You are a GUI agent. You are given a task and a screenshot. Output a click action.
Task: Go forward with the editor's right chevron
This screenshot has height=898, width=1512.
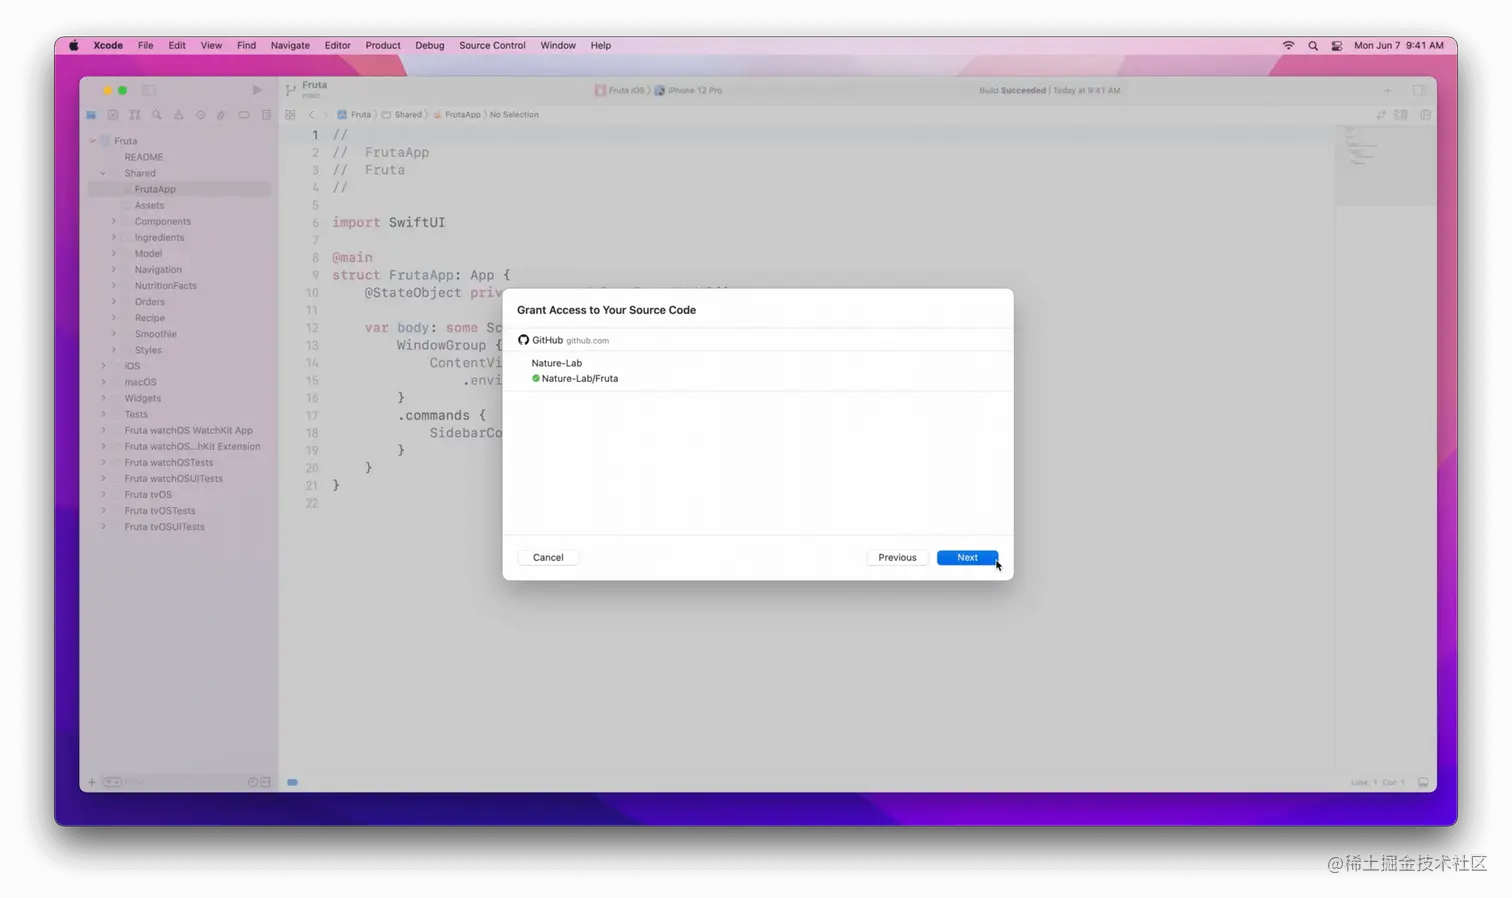coord(325,115)
